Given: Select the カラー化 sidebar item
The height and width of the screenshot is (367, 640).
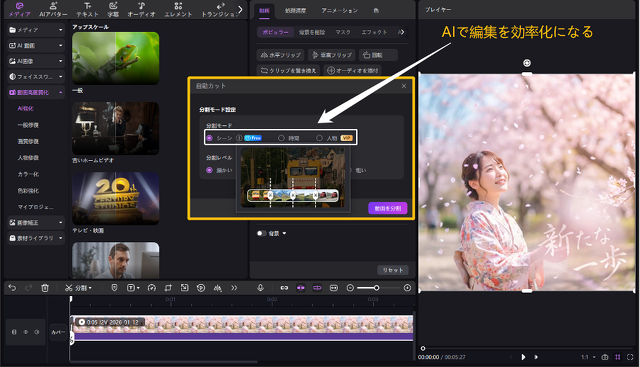Looking at the screenshot, I should [x=28, y=174].
